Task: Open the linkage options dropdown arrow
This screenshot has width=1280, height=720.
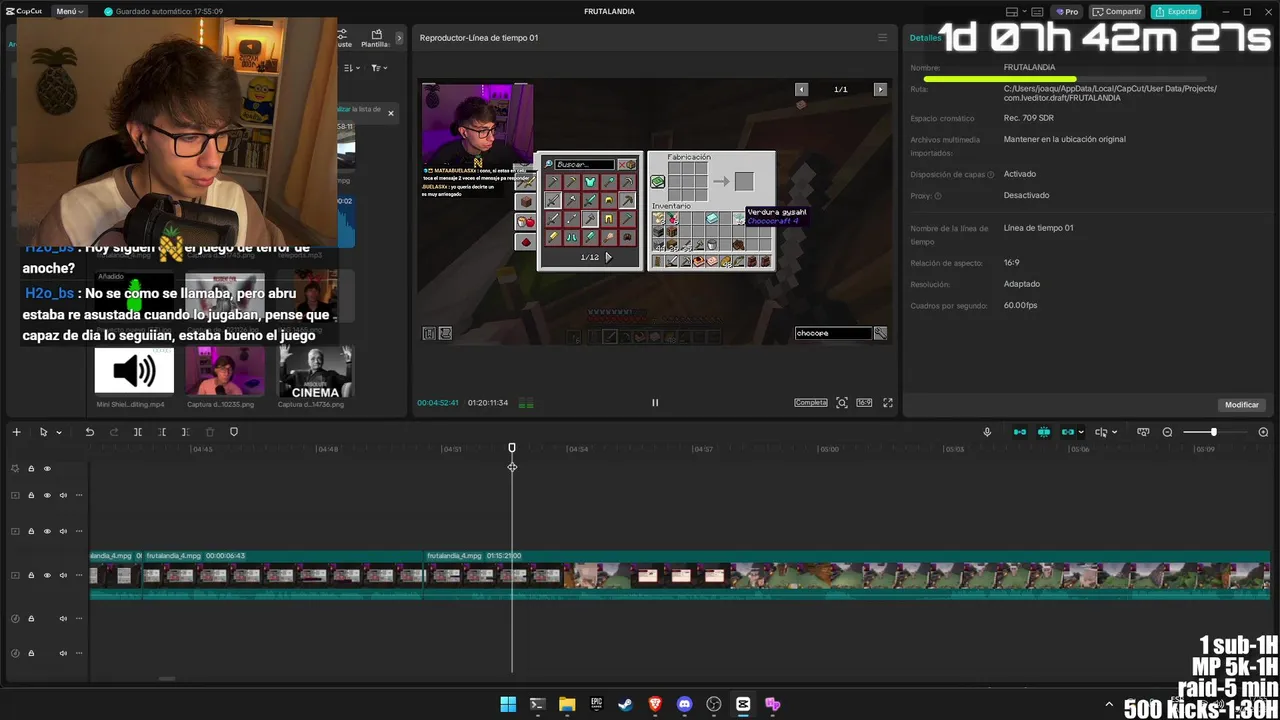Action: 1081,433
